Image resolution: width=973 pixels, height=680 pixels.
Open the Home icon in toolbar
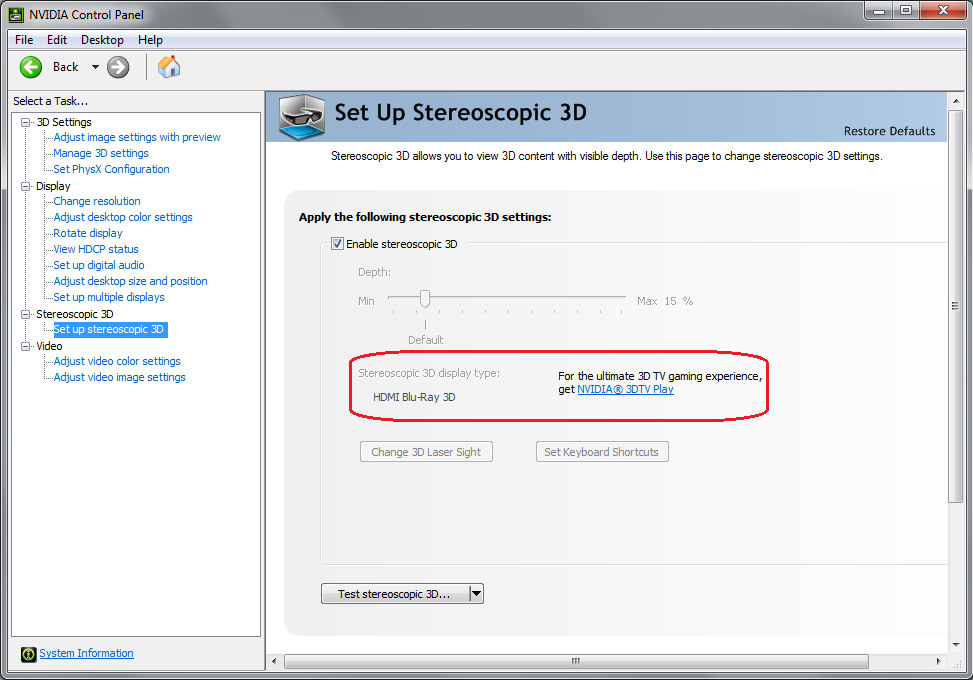pos(169,67)
